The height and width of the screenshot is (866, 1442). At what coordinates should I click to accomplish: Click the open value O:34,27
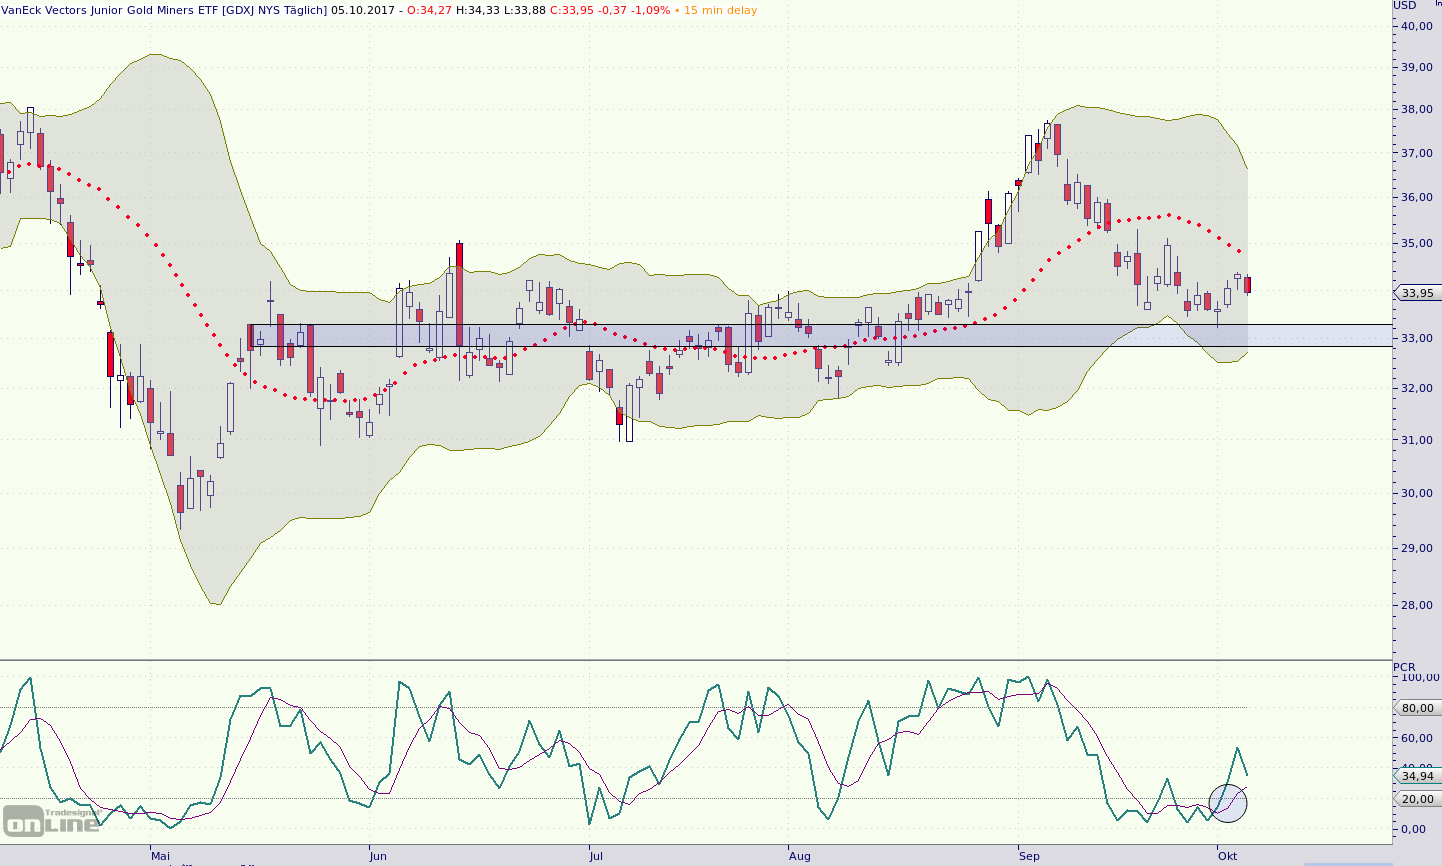430,10
